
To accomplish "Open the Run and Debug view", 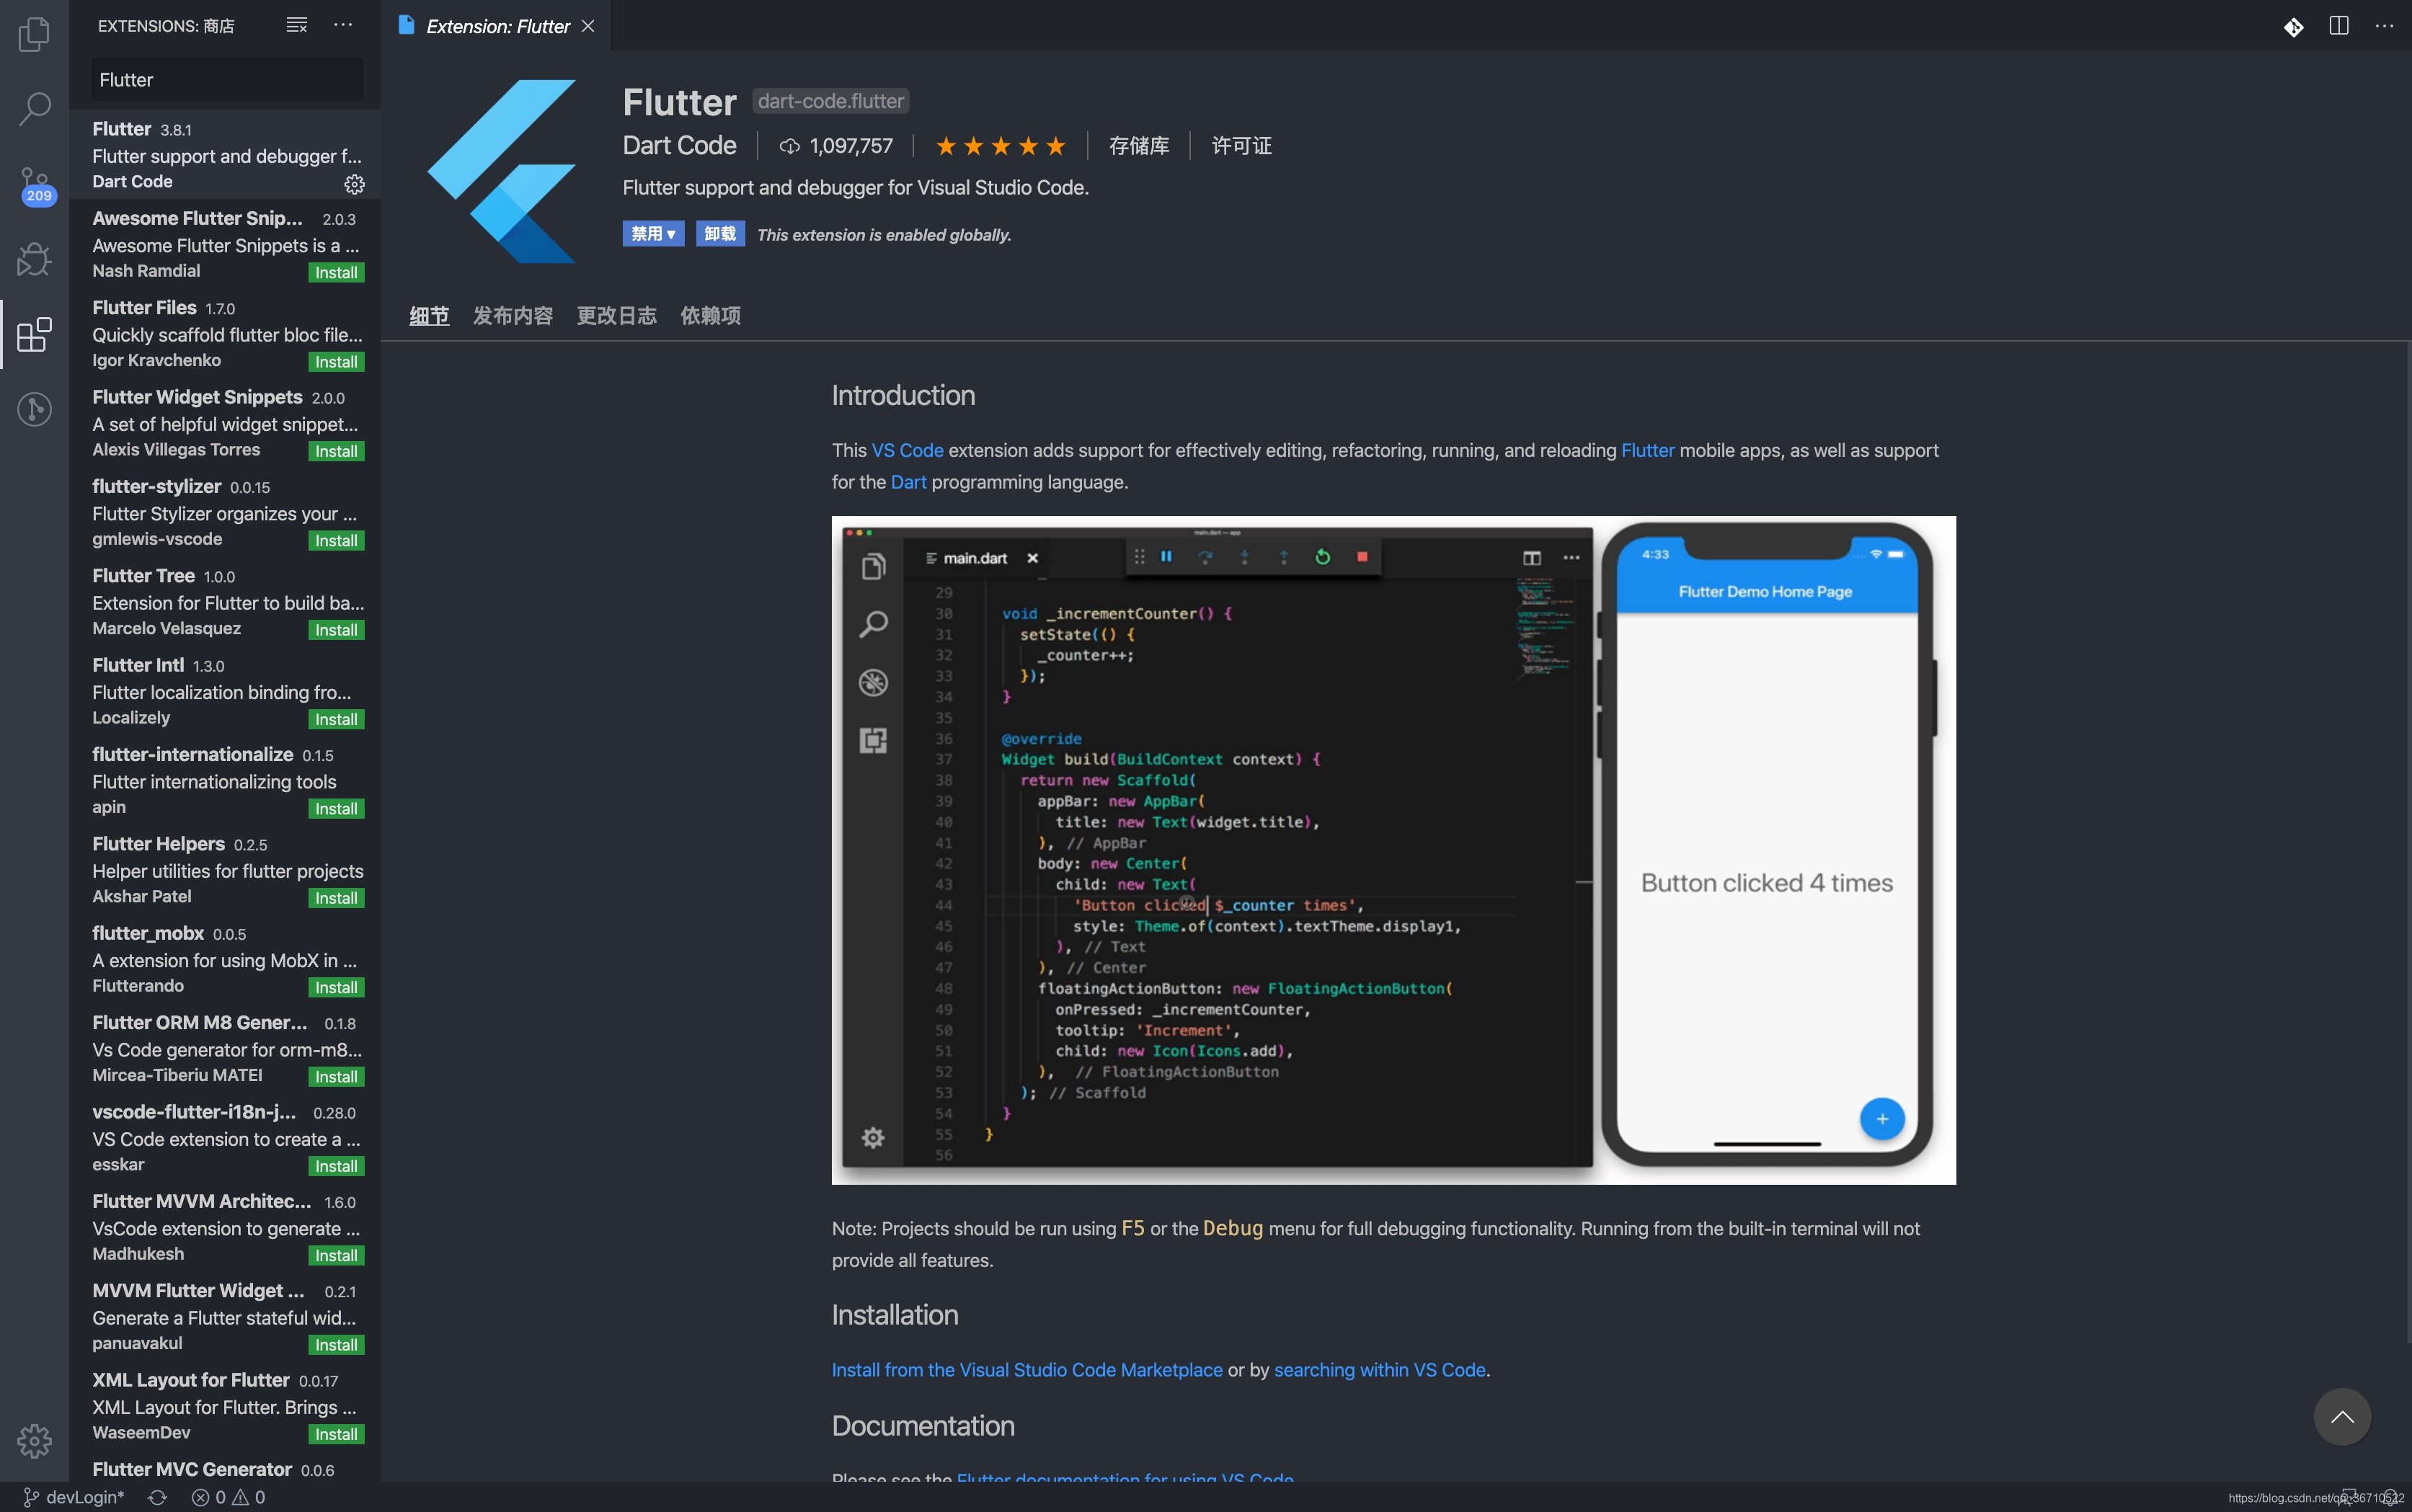I will [34, 260].
